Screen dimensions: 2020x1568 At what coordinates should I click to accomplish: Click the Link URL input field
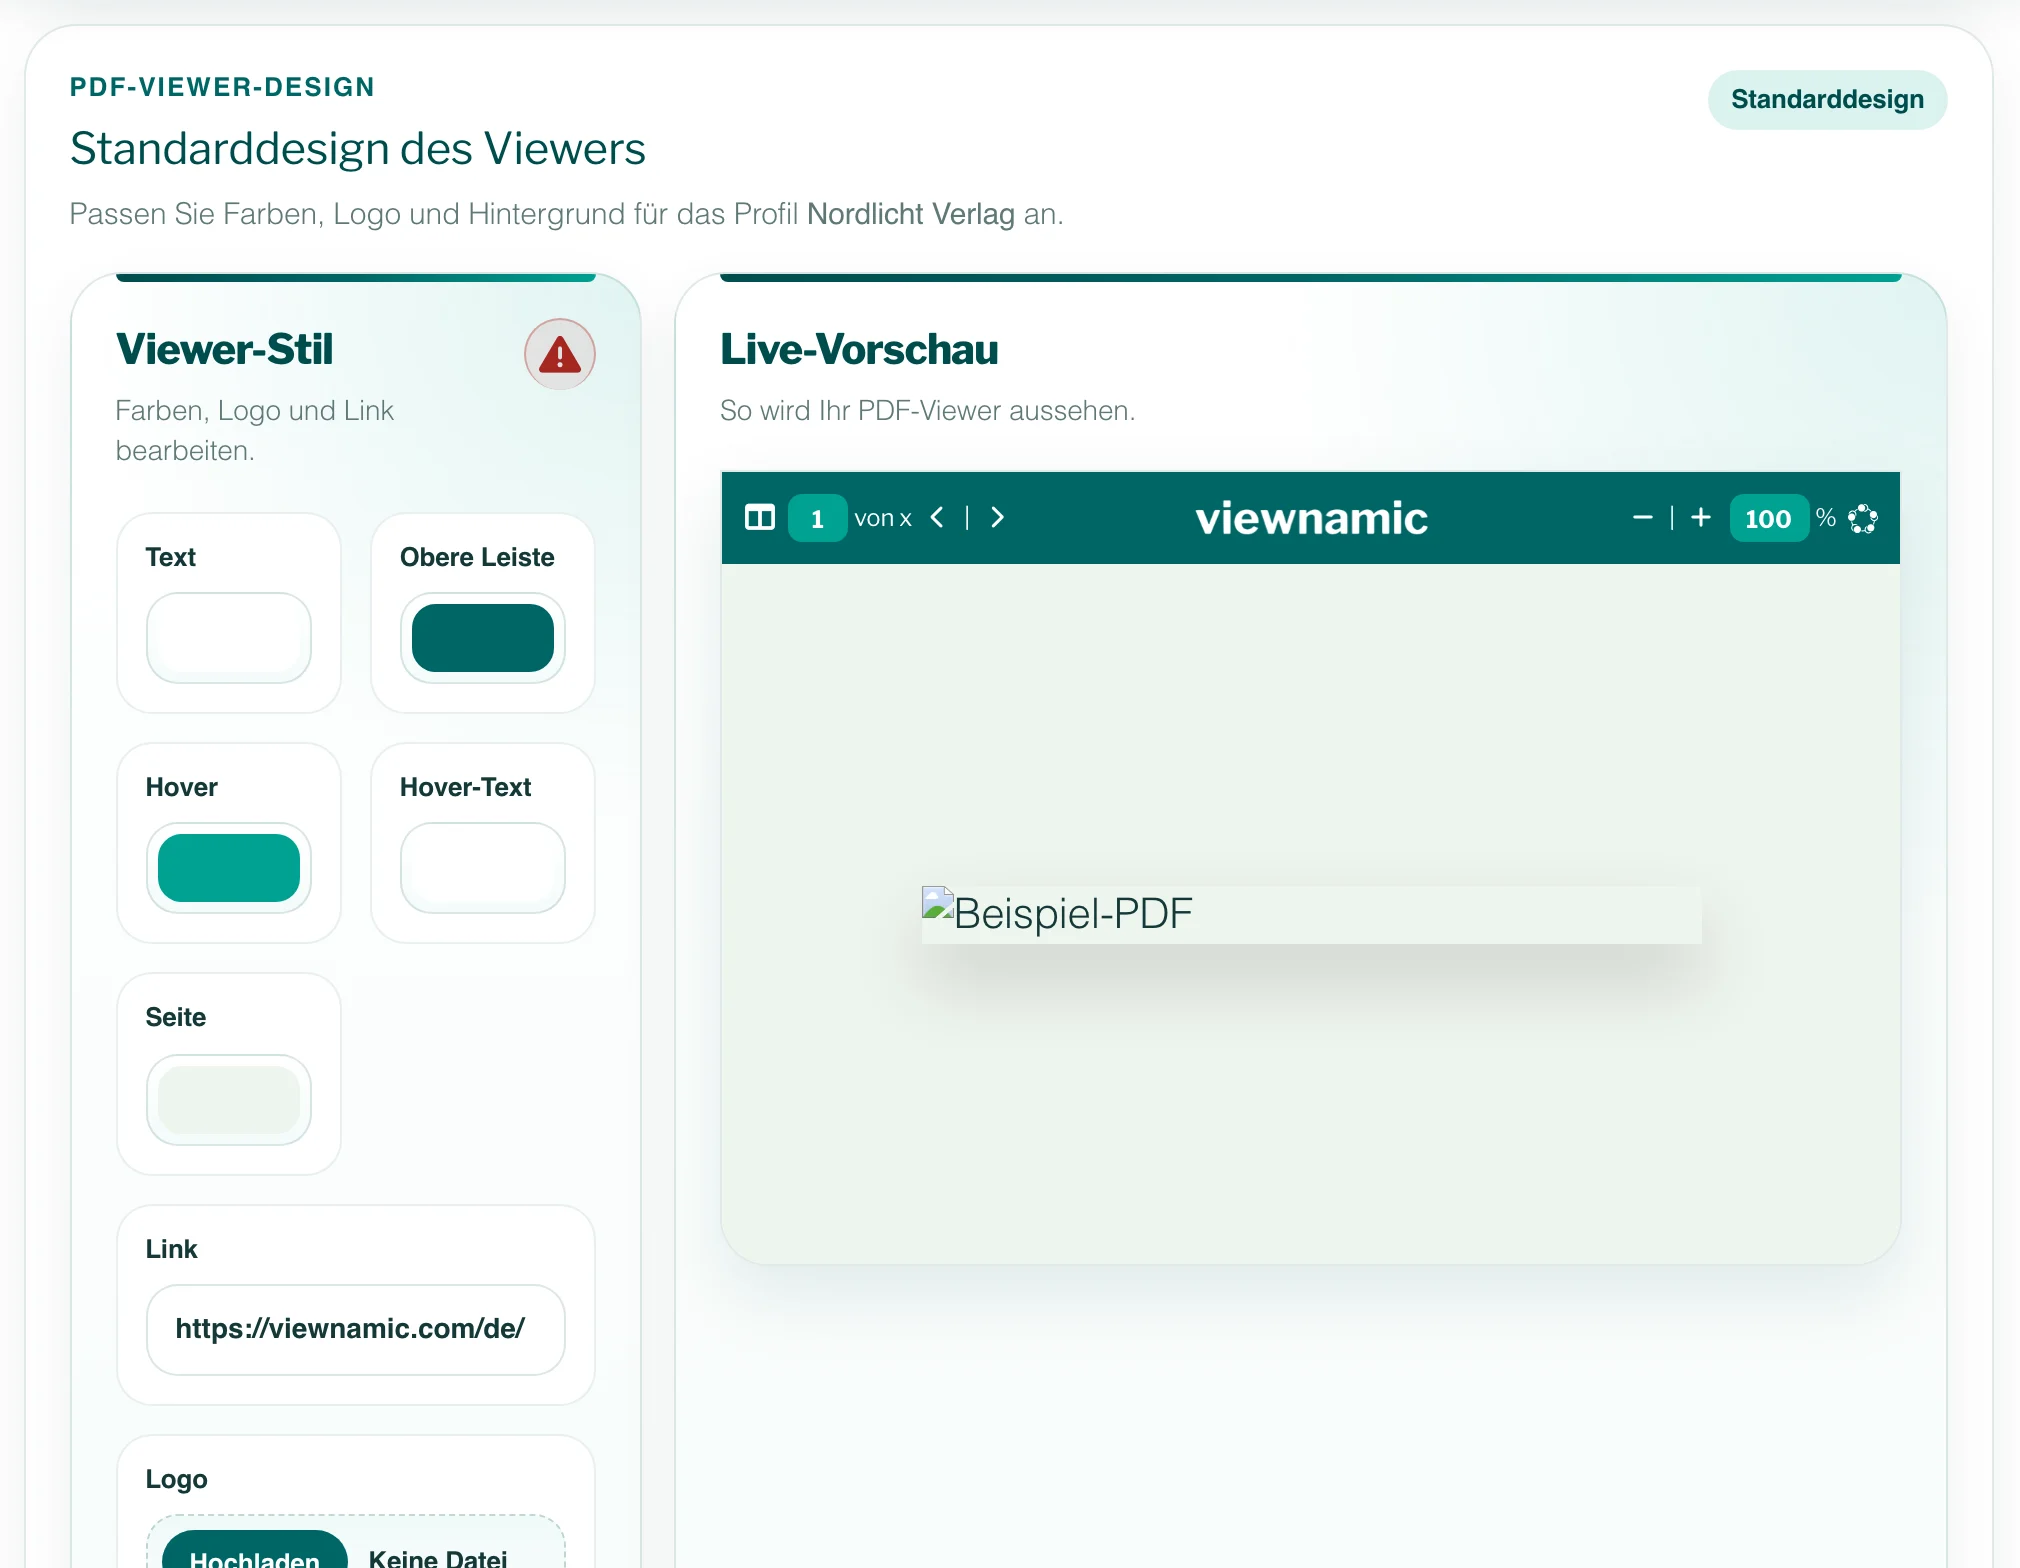[x=356, y=1330]
